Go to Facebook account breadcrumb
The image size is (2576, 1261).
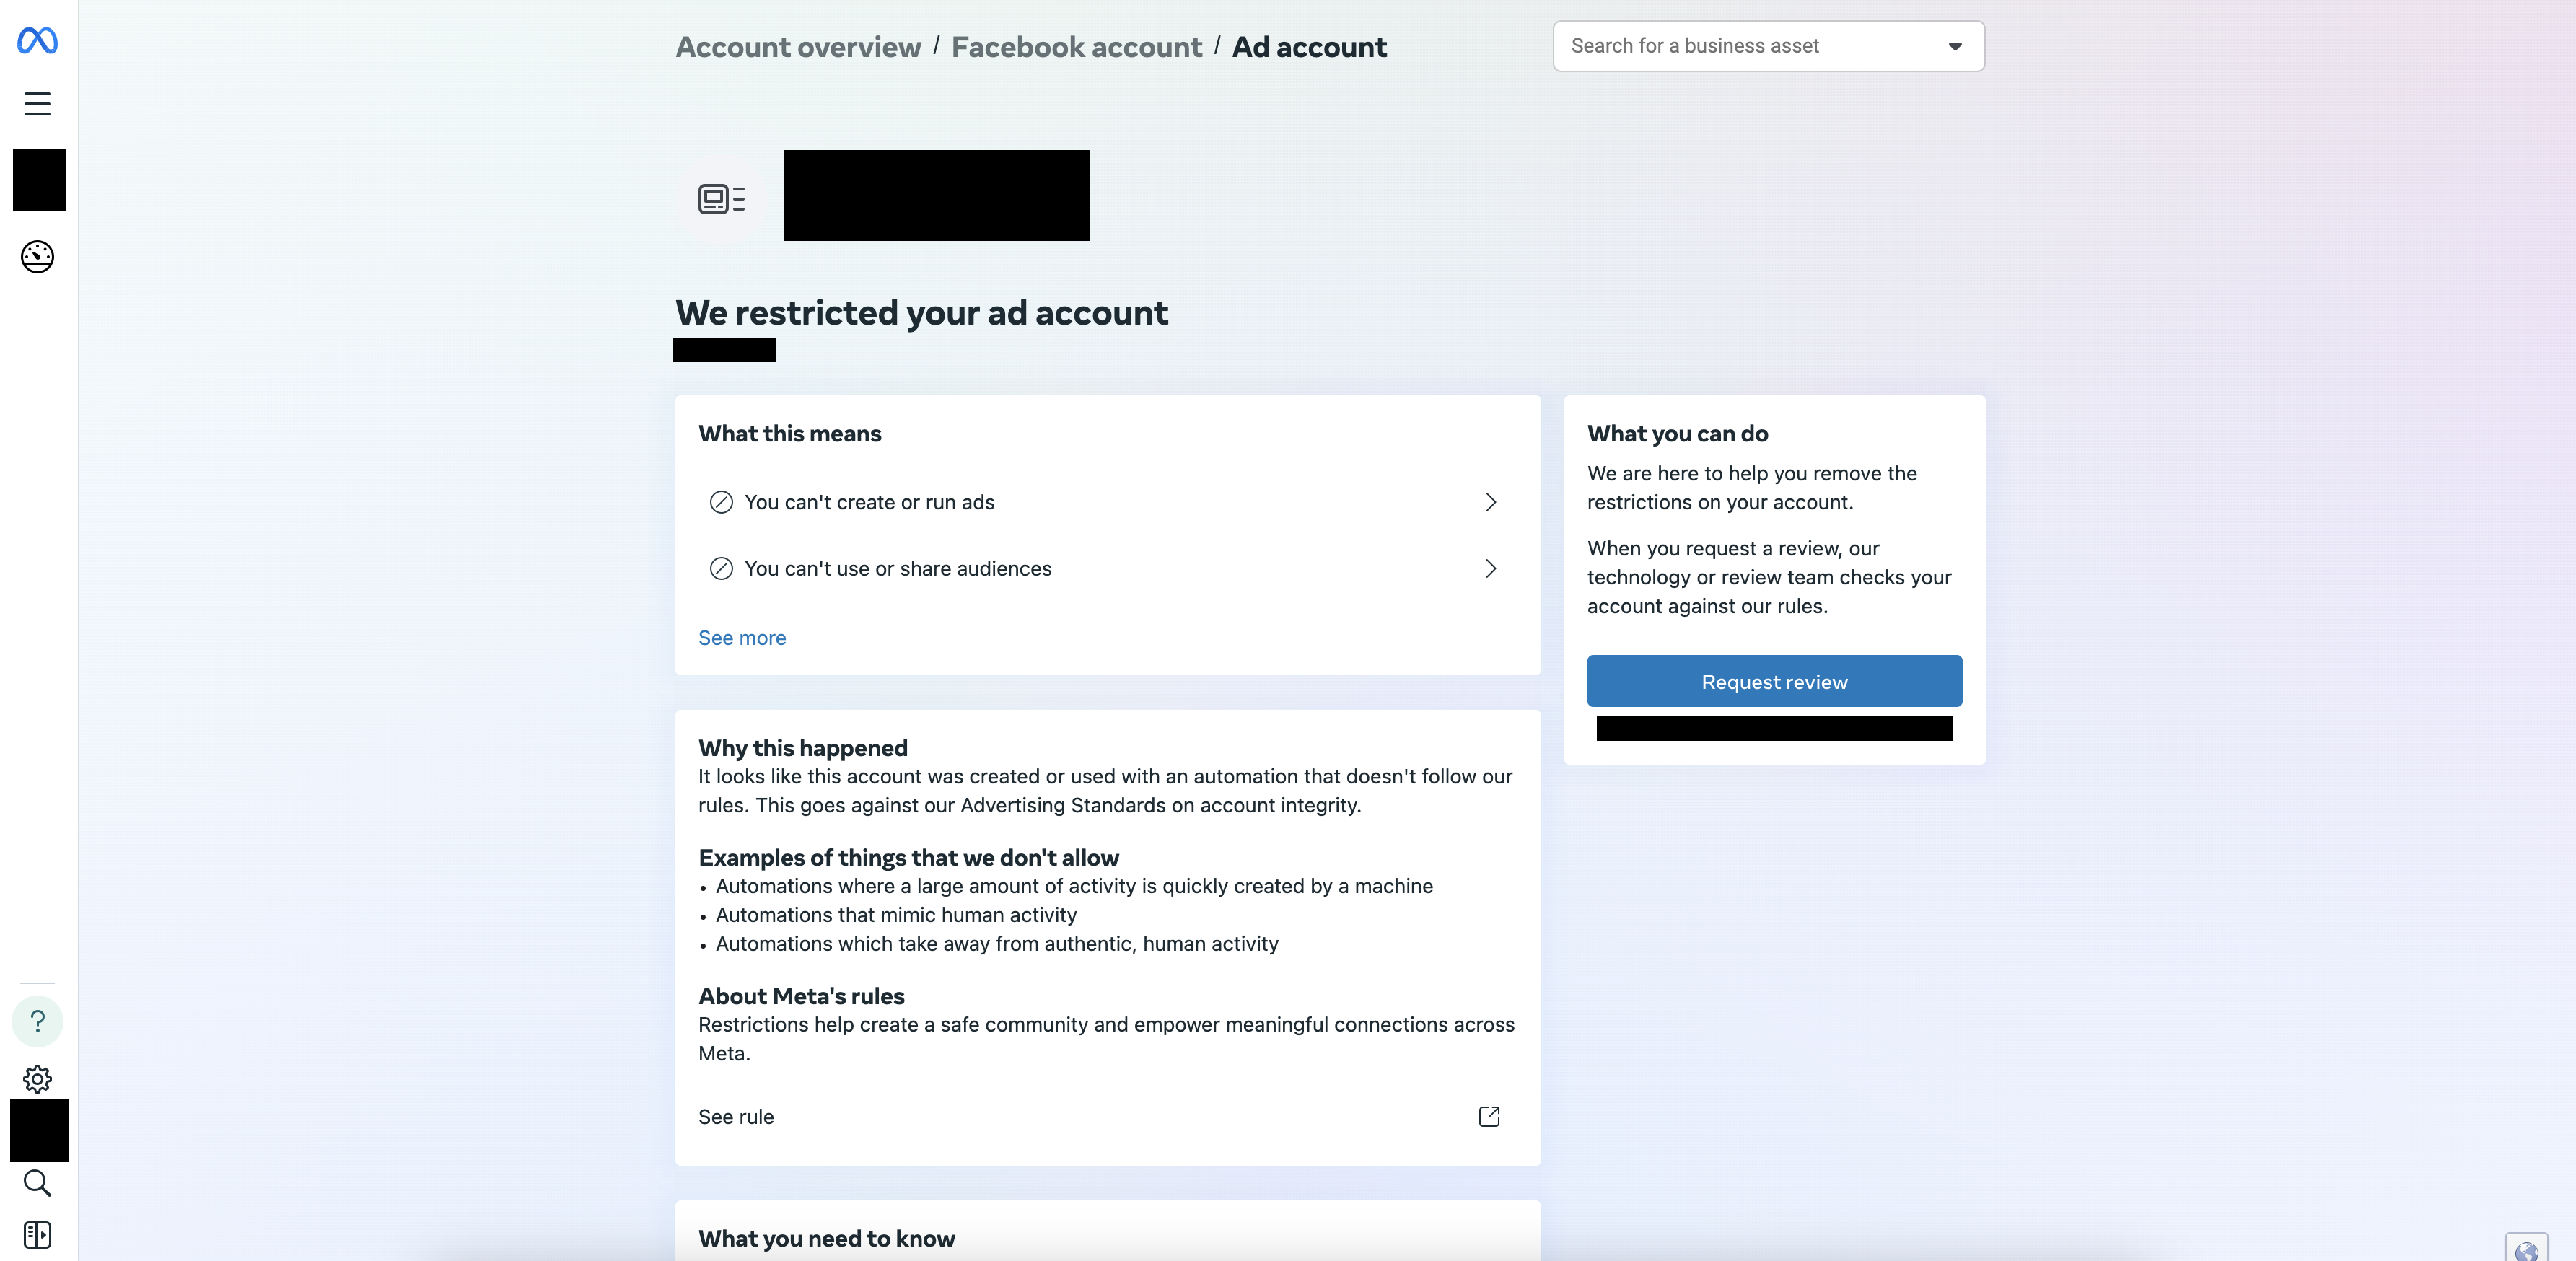click(1076, 47)
